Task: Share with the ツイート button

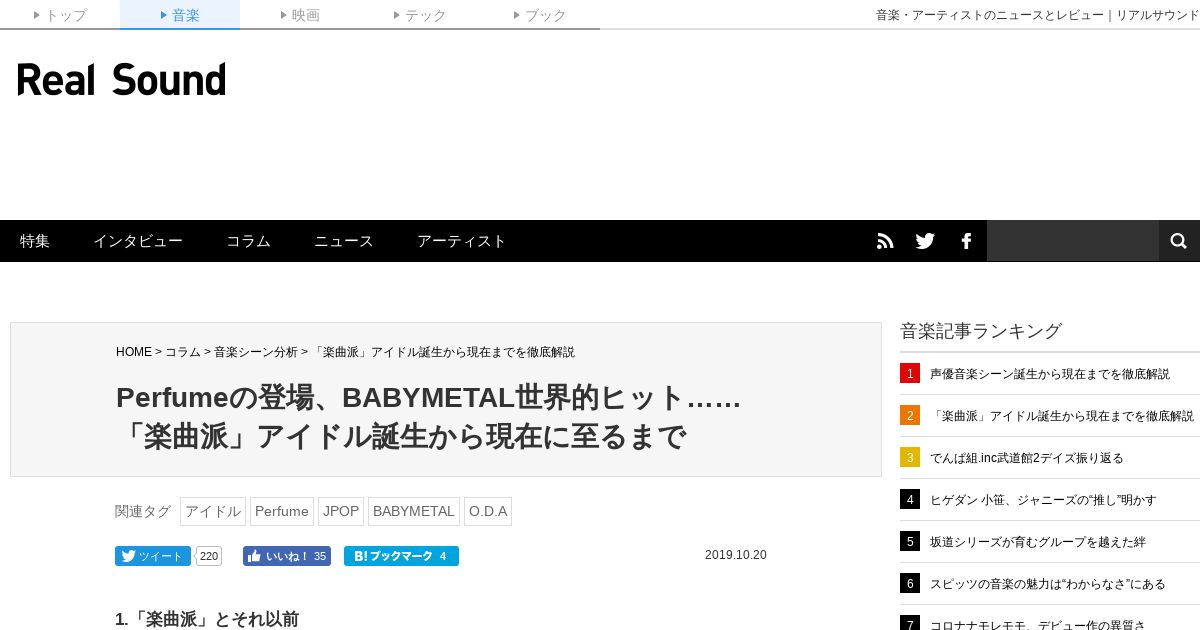Action: click(x=153, y=556)
